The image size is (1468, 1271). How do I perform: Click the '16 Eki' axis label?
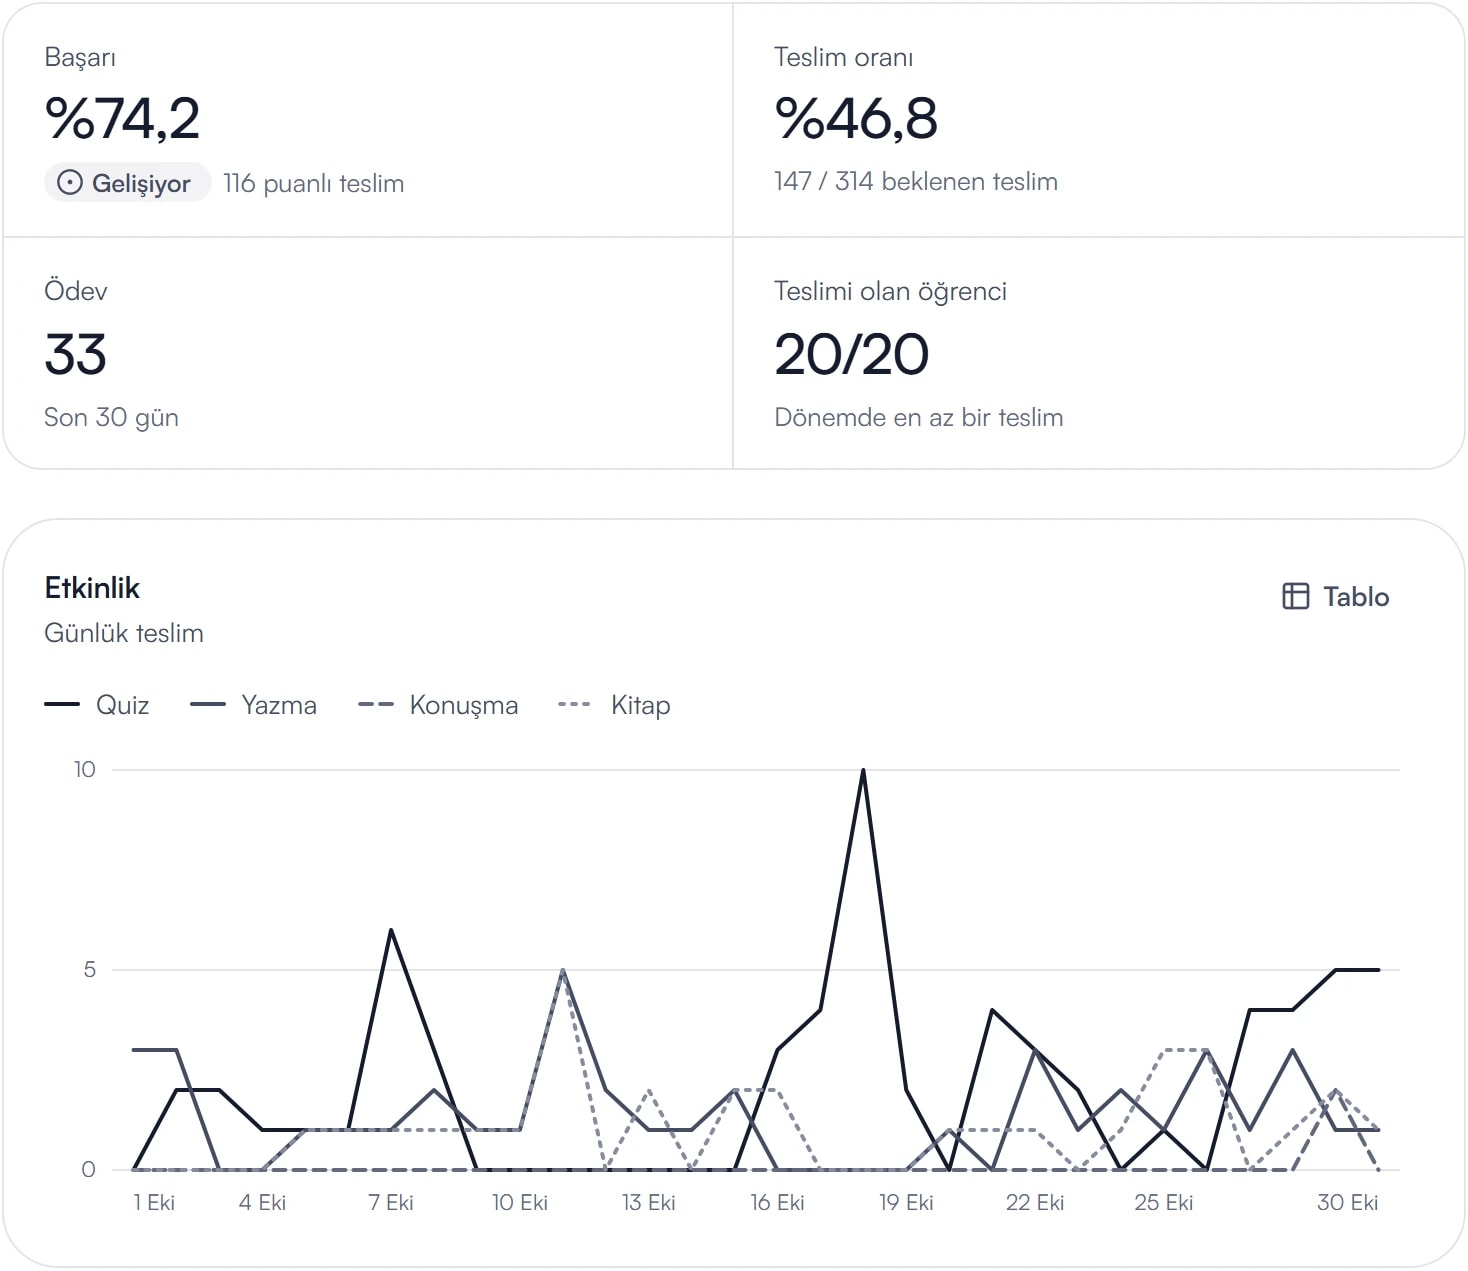[777, 1202]
